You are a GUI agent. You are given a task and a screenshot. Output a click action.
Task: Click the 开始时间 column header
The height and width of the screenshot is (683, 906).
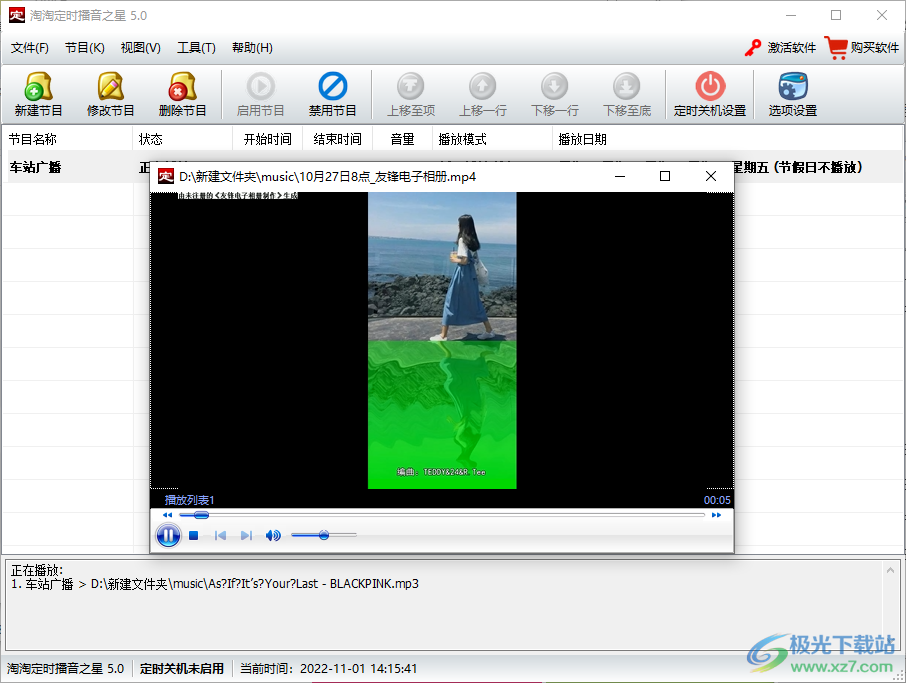point(268,139)
